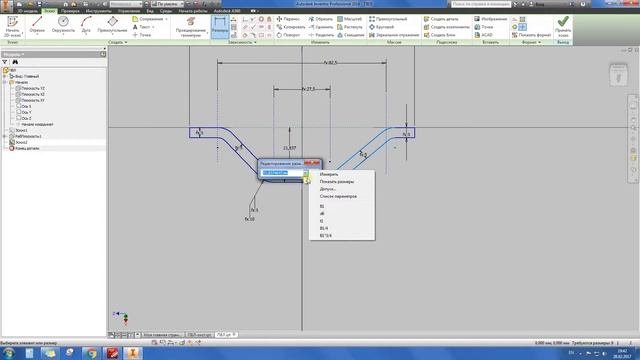Open the По умолчанию appearance dropdown in the title bar
Image resolution: width=640 pixels, height=360 pixels.
click(x=168, y=4)
